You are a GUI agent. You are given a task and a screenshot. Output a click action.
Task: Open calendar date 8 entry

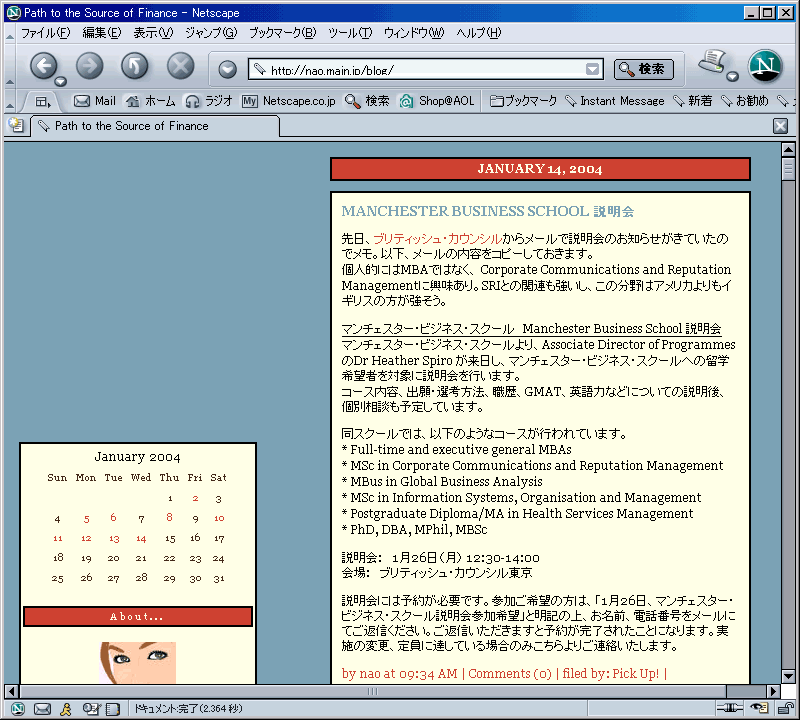169,517
